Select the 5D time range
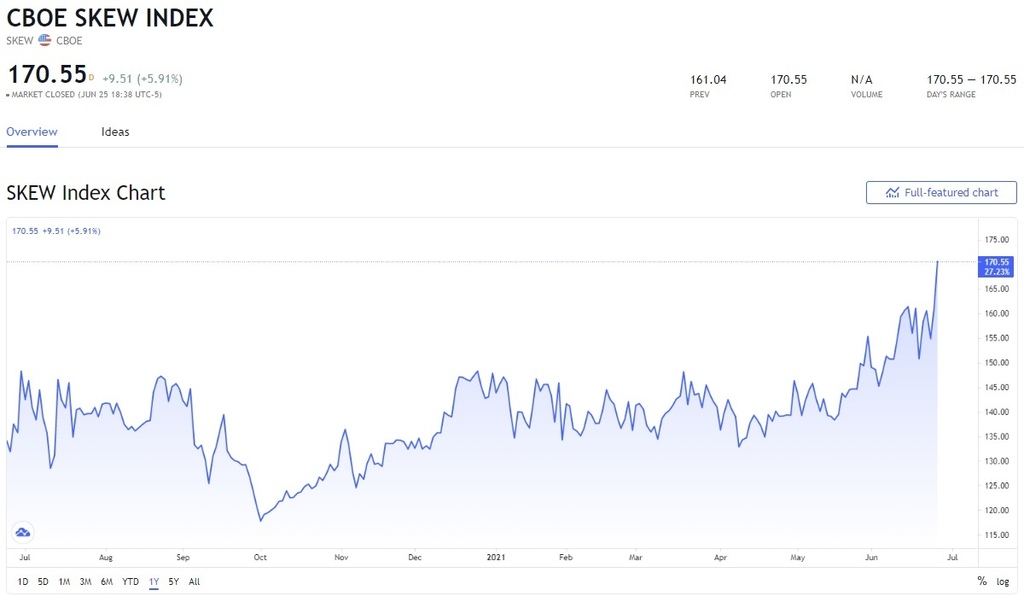The image size is (1024, 596). pyautogui.click(x=43, y=581)
